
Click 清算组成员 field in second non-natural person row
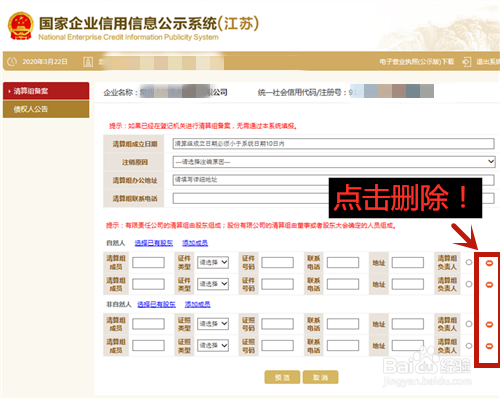point(148,346)
